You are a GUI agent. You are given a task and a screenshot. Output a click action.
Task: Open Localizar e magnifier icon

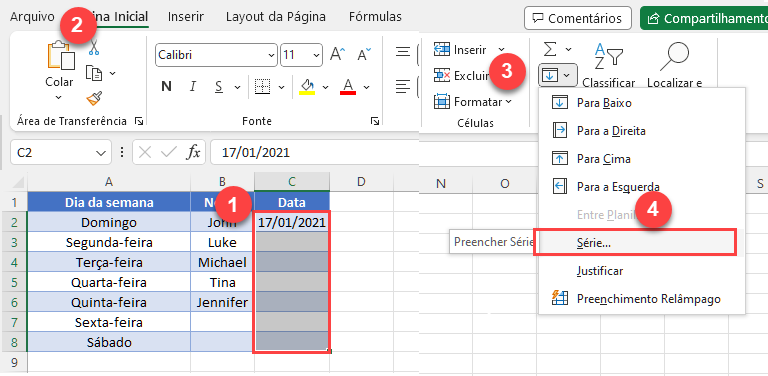click(x=674, y=56)
